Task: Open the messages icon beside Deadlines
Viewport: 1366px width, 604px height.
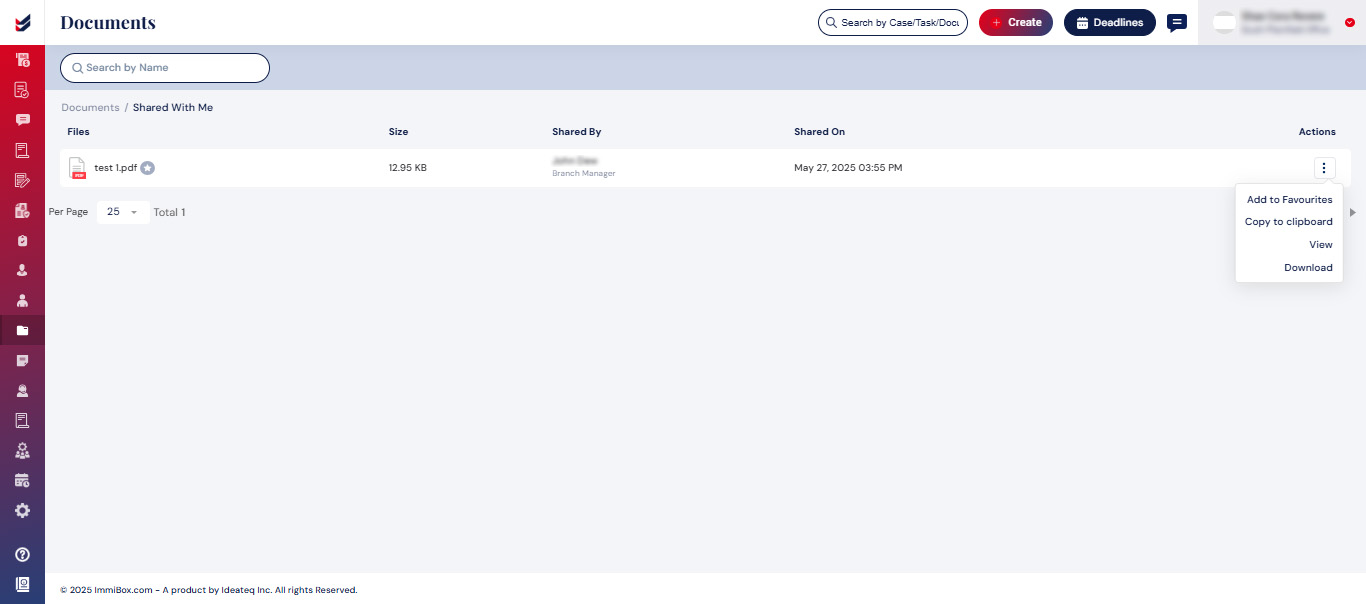Action: click(x=1177, y=23)
